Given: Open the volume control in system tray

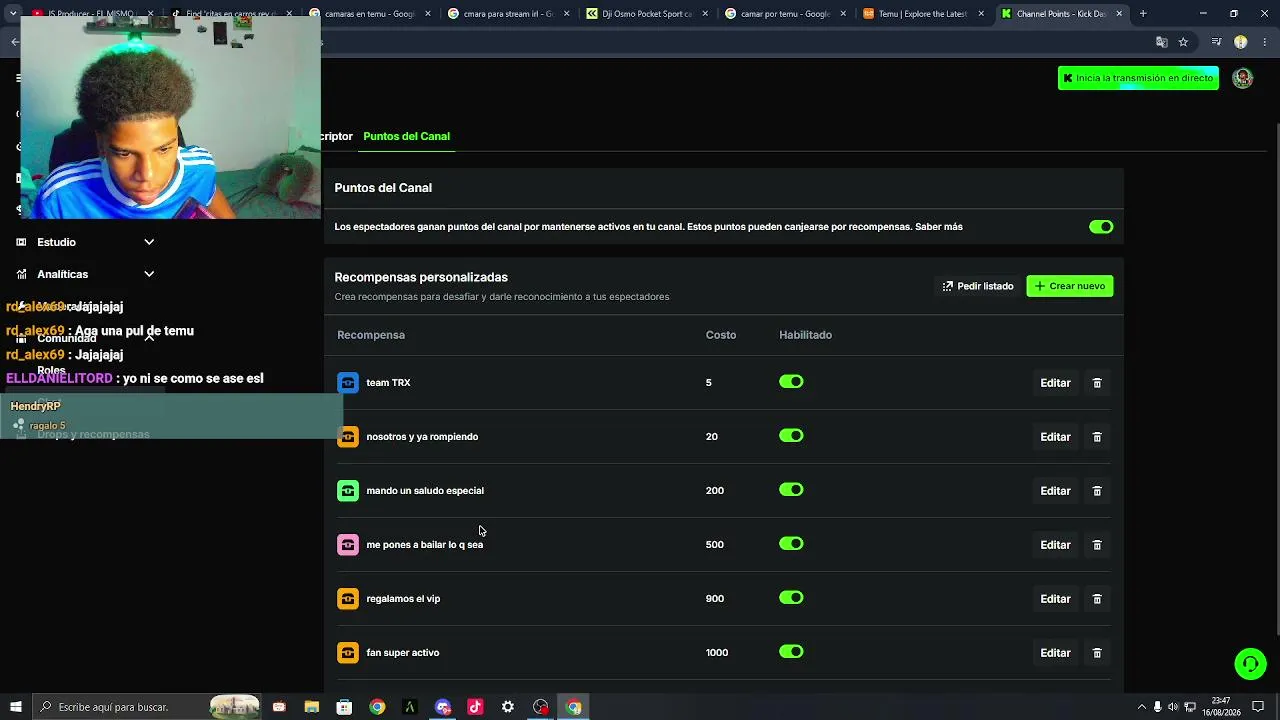Looking at the screenshot, I should tap(1173, 707).
